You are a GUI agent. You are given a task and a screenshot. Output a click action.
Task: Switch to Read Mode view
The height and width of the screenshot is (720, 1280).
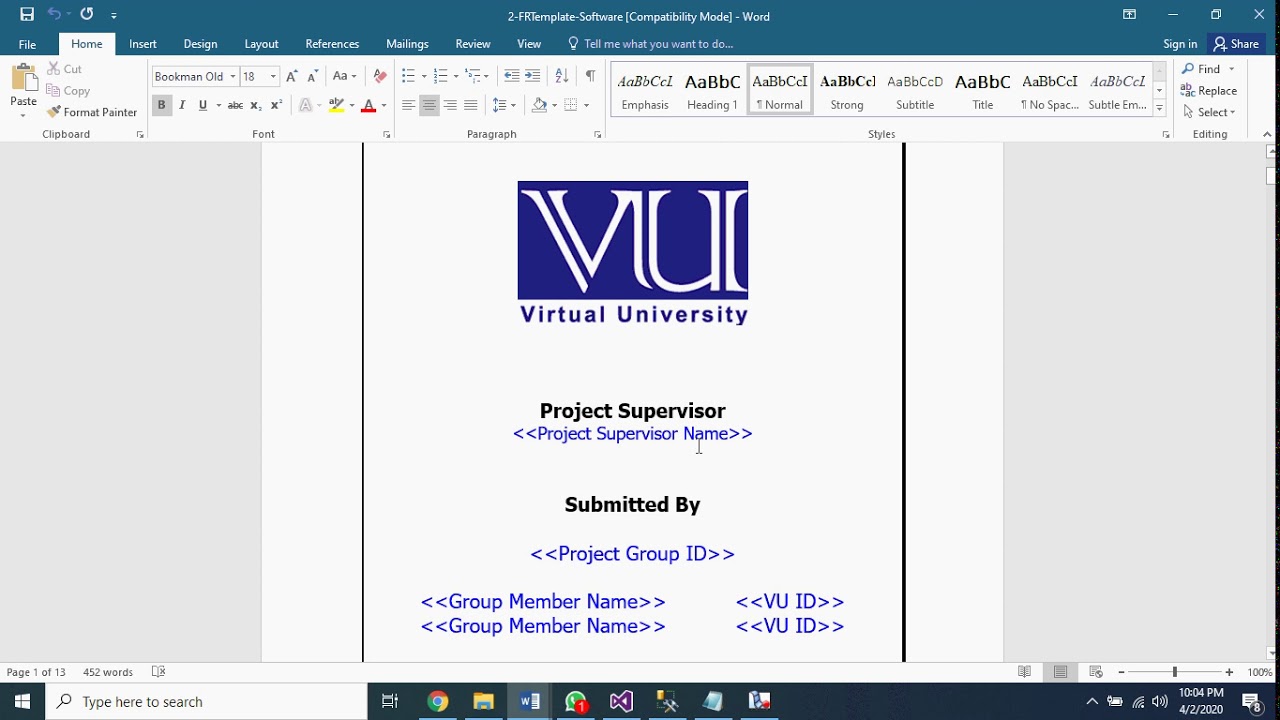tap(1024, 672)
